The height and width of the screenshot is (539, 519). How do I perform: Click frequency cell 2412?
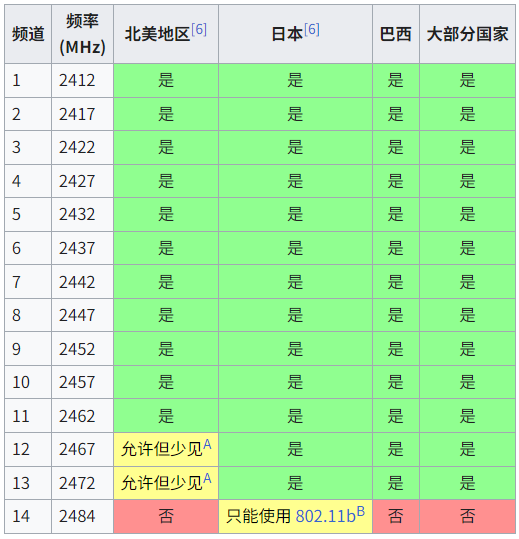[x=82, y=80]
